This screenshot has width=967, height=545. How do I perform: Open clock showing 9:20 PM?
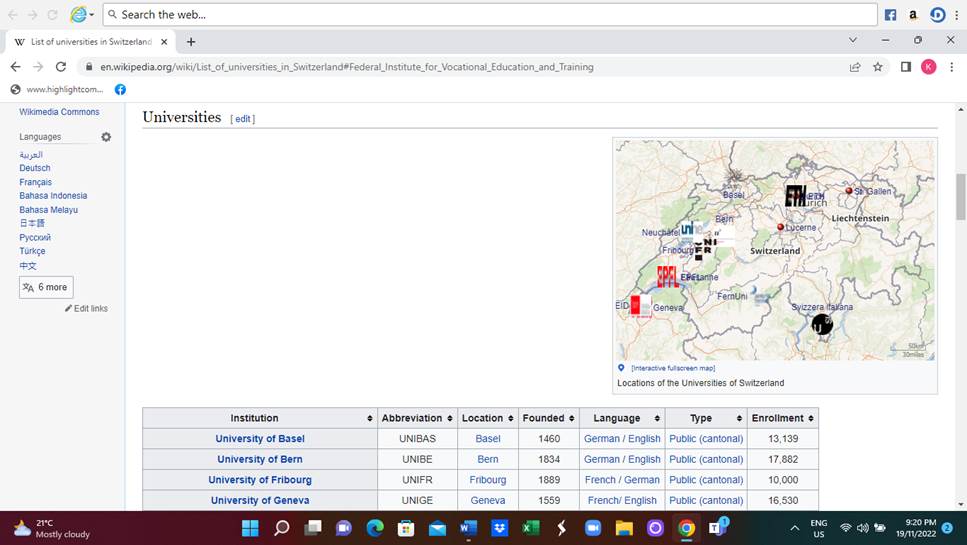pos(916,528)
